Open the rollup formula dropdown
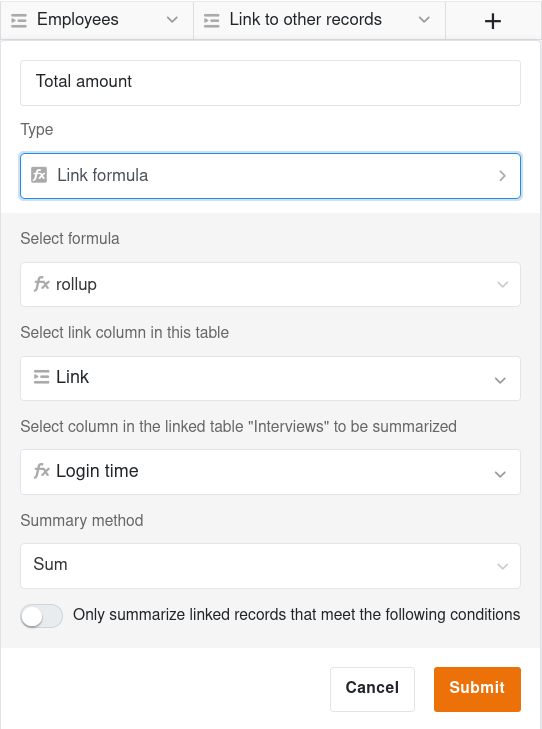Image resolution: width=542 pixels, height=729 pixels. pyautogui.click(x=270, y=284)
